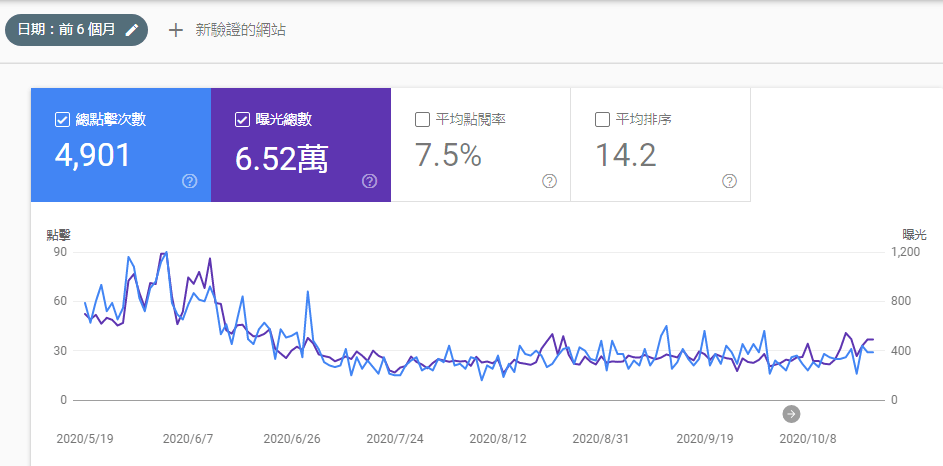The width and height of the screenshot is (943, 466).
Task: Open help icon on 平均排序 card
Action: tap(729, 181)
